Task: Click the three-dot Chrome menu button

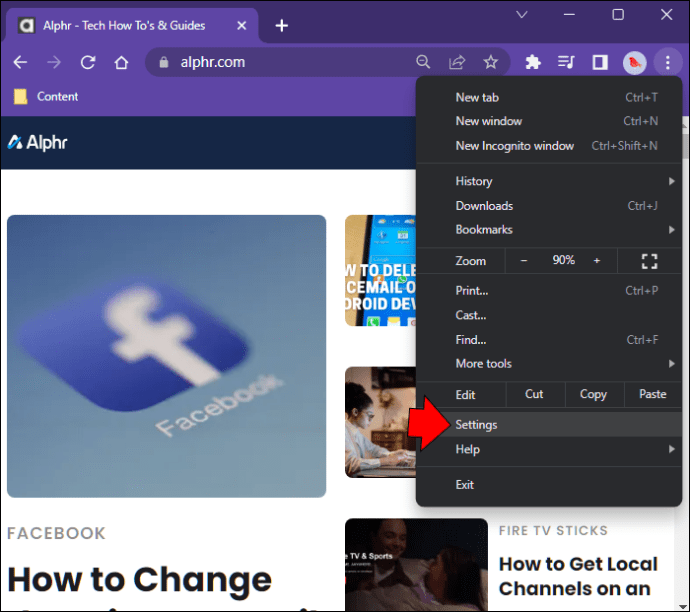Action: click(x=668, y=62)
